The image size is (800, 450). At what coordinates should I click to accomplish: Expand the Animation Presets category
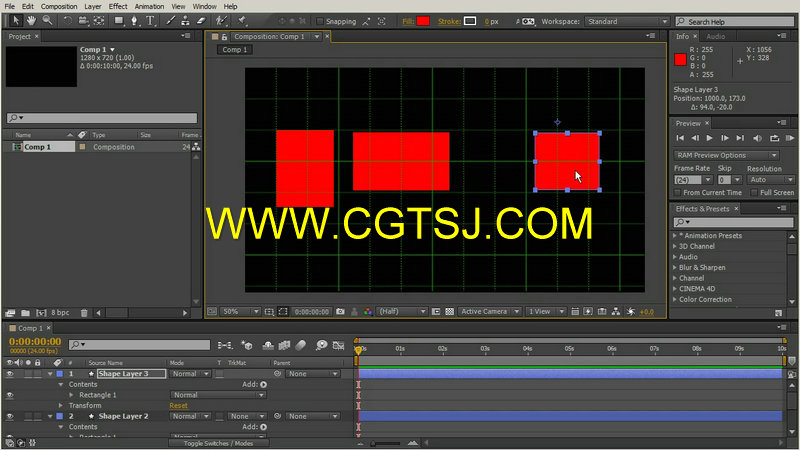click(675, 236)
